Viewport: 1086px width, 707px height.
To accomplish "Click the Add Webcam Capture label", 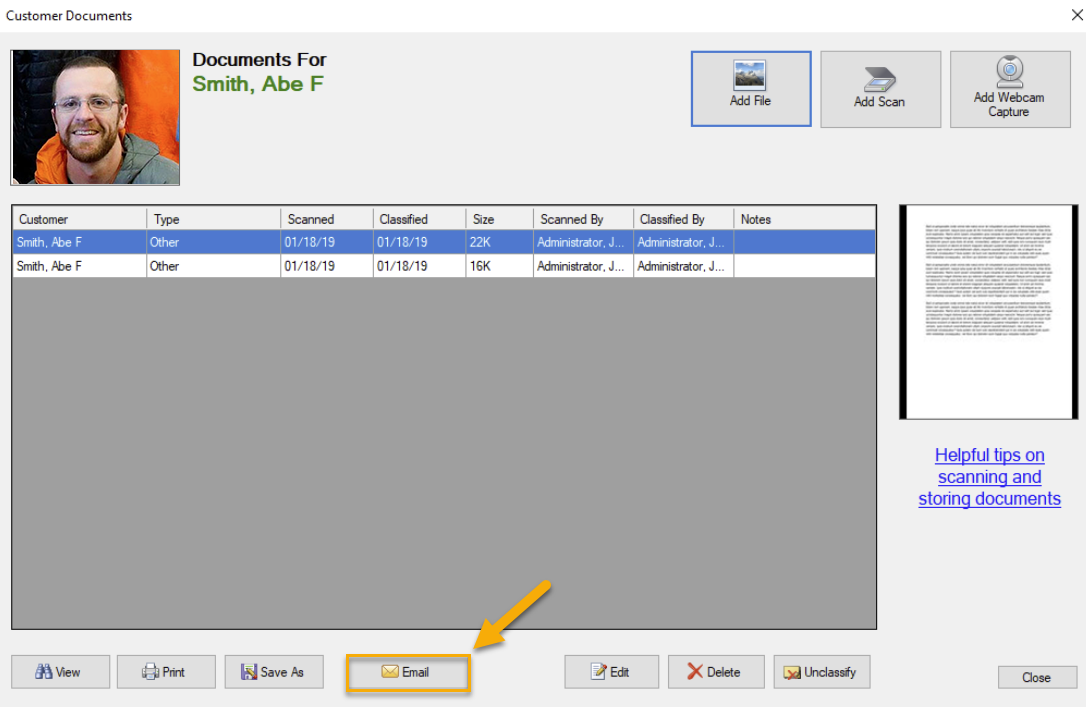I will [1009, 105].
